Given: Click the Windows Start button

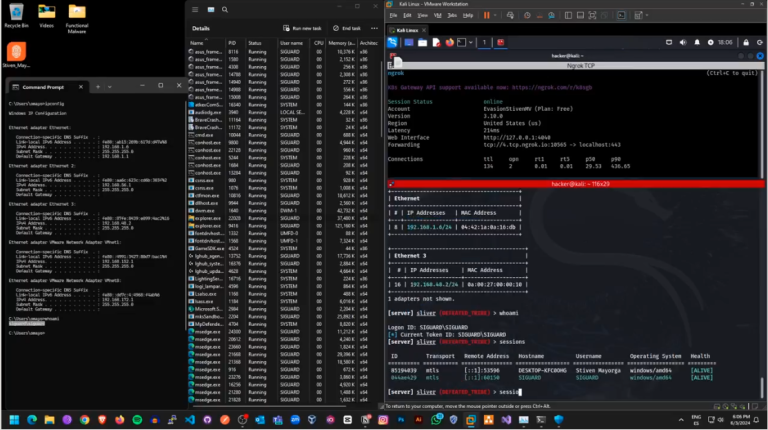Looking at the screenshot, I should click(14, 420).
